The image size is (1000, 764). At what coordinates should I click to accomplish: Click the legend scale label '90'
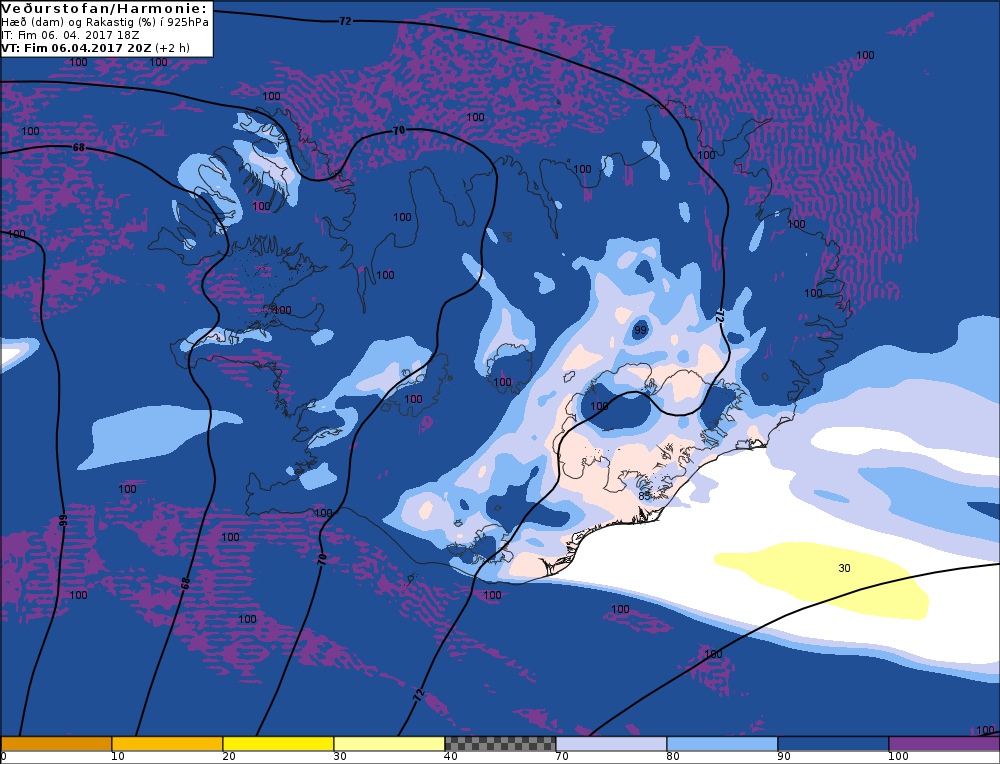coord(784,757)
